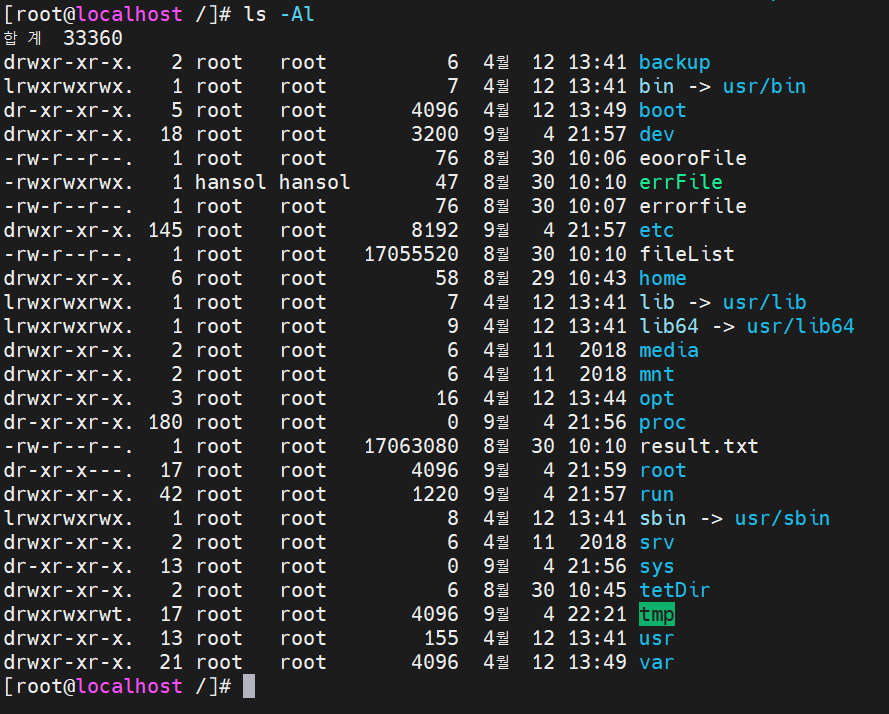
Task: Select the 'opt' directory name
Action: point(657,398)
